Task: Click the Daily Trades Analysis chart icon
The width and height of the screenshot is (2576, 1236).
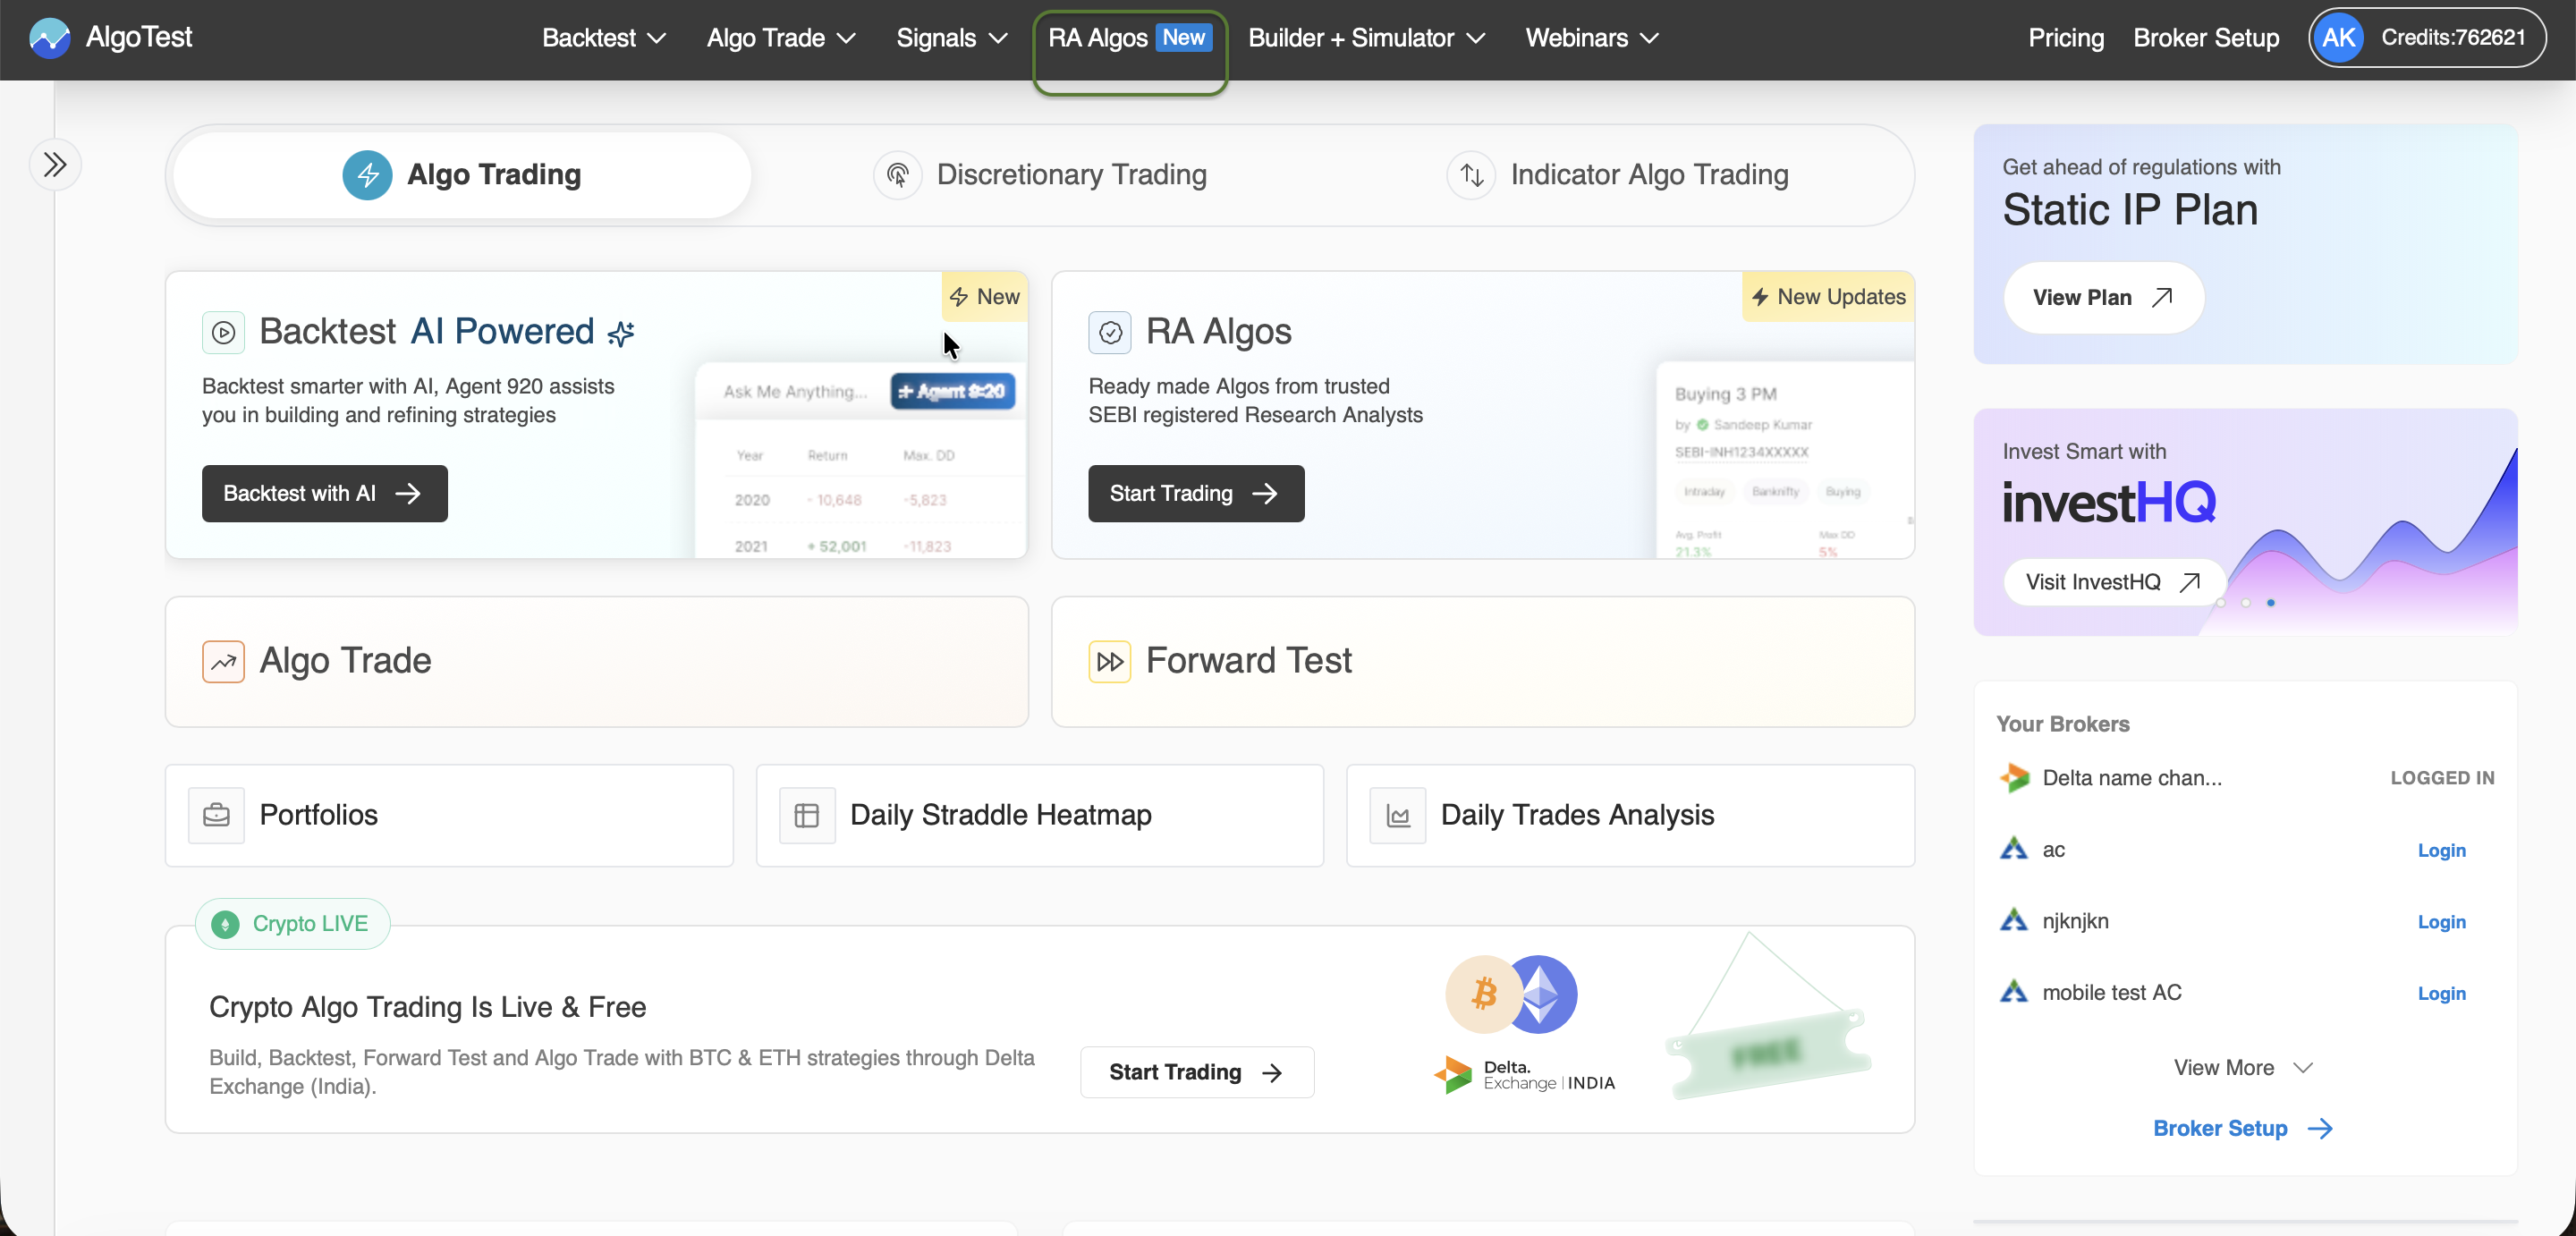Action: point(1397,815)
